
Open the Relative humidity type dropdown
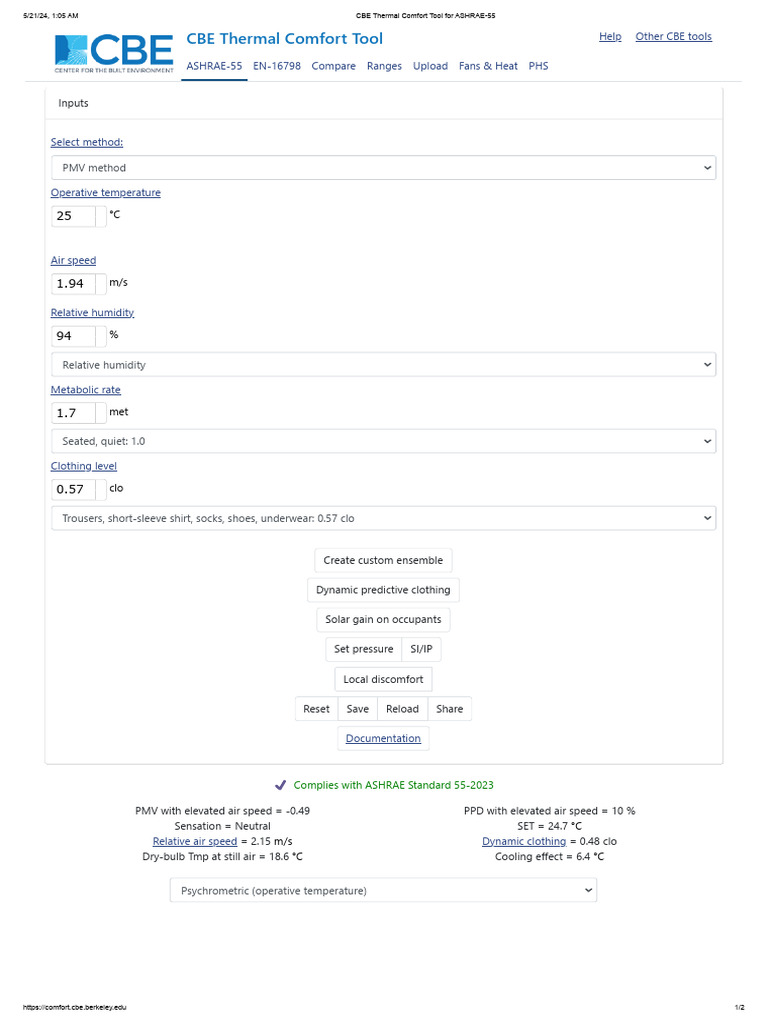(x=383, y=365)
